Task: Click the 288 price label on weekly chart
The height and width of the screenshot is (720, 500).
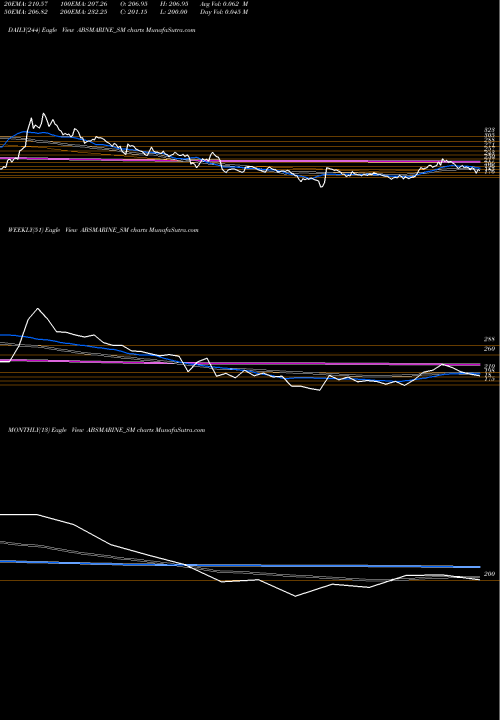Action: point(489,339)
